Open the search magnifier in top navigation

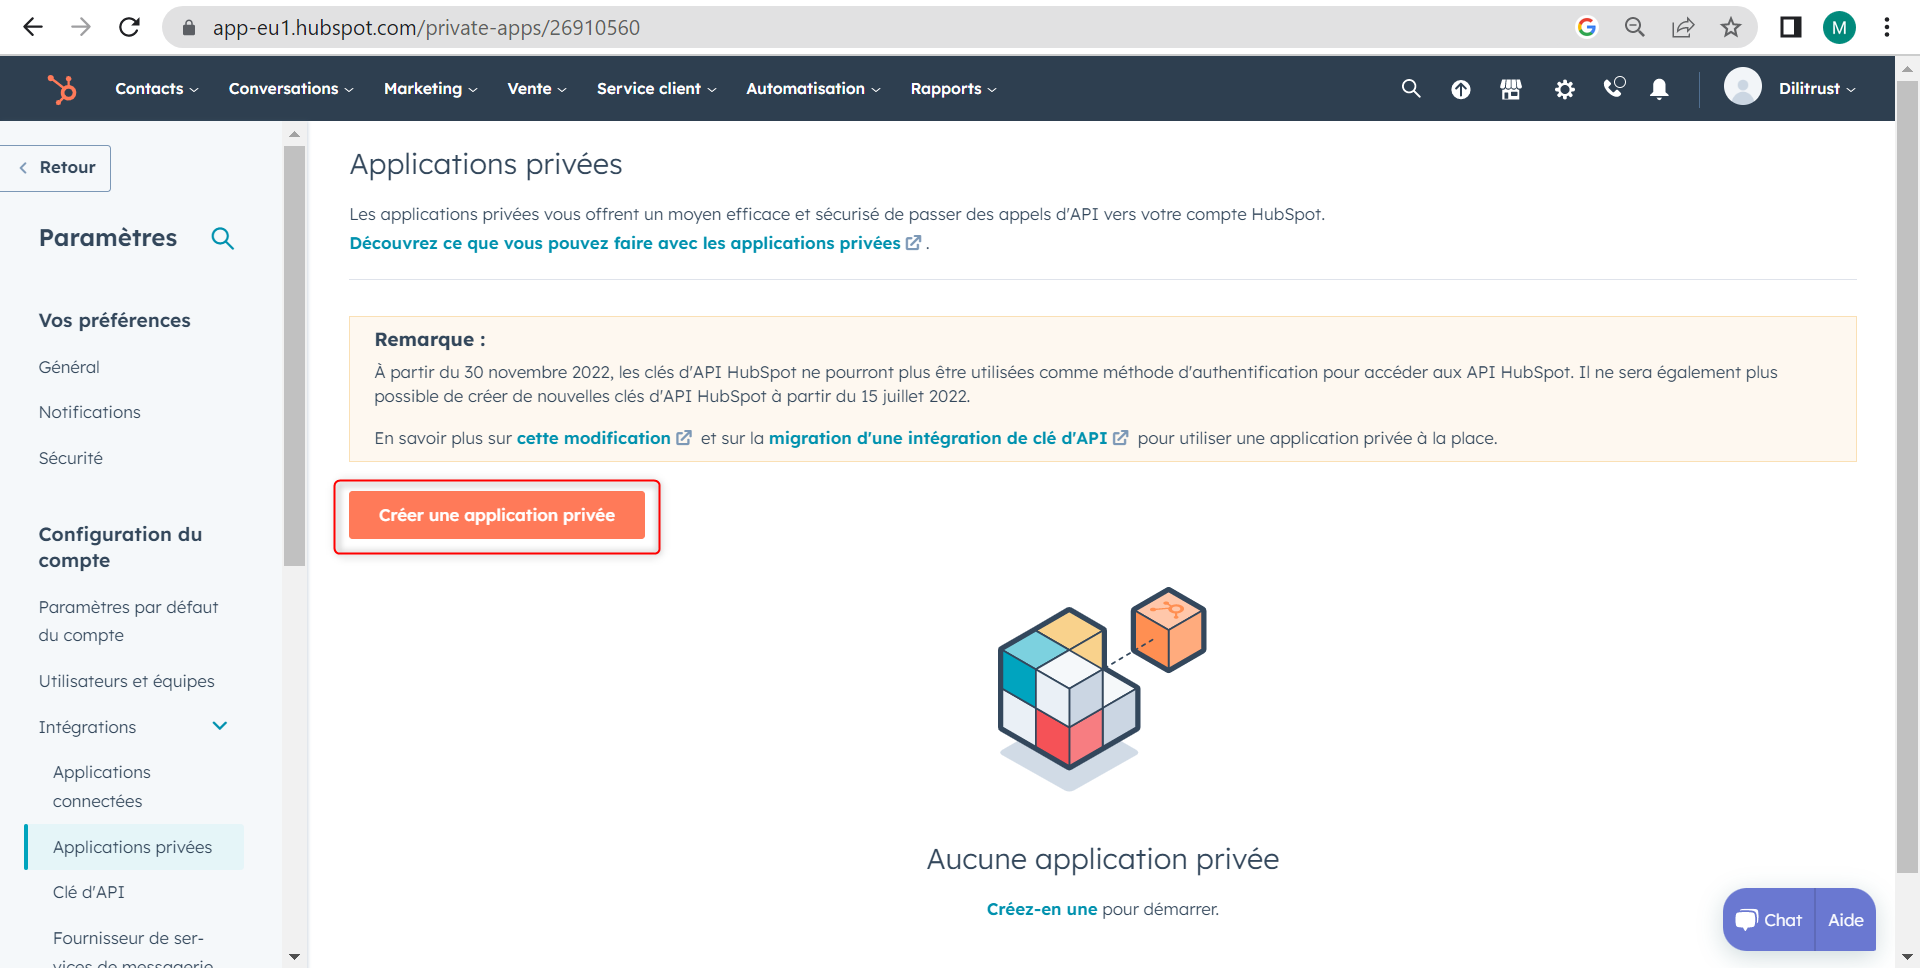coord(1411,89)
